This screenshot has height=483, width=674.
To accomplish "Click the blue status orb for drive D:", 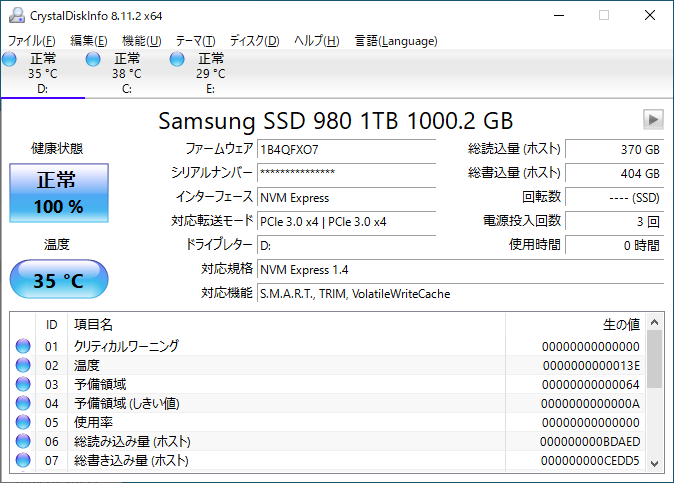I will click(x=9, y=59).
